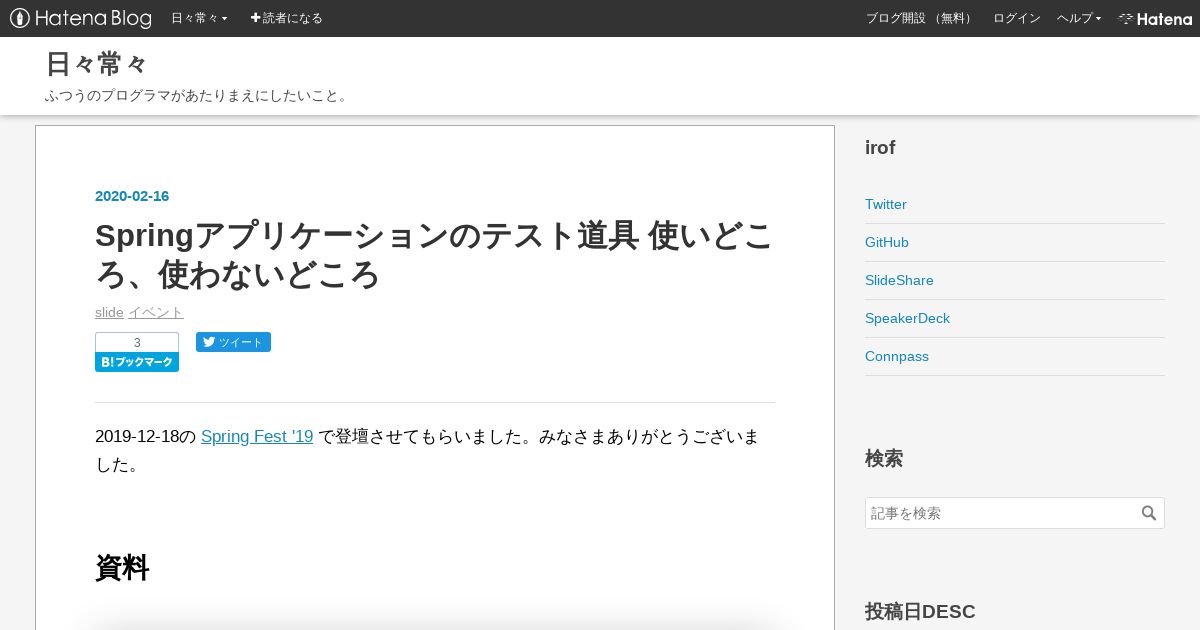This screenshot has width=1200, height=630.
Task: Open the Spring Fest '19 link
Action: pos(257,436)
